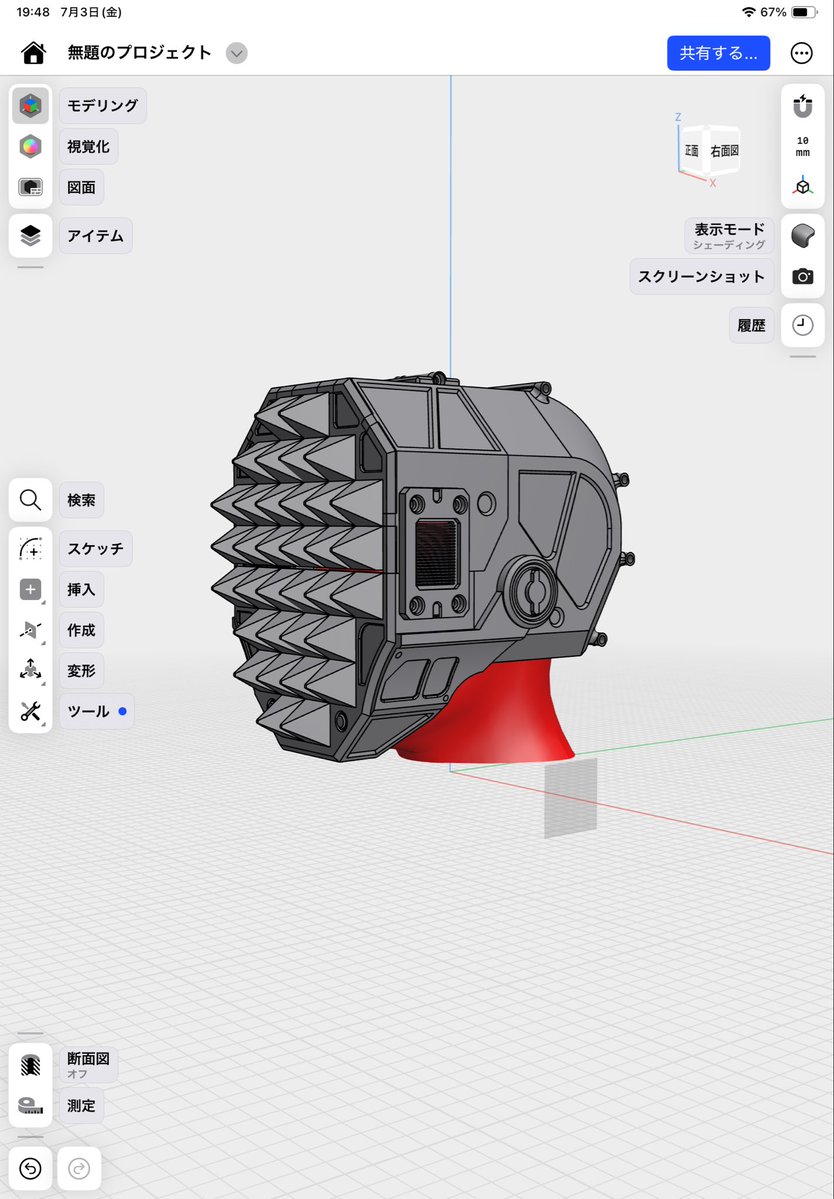
Task: Click the 共有する... share button
Action: [719, 53]
